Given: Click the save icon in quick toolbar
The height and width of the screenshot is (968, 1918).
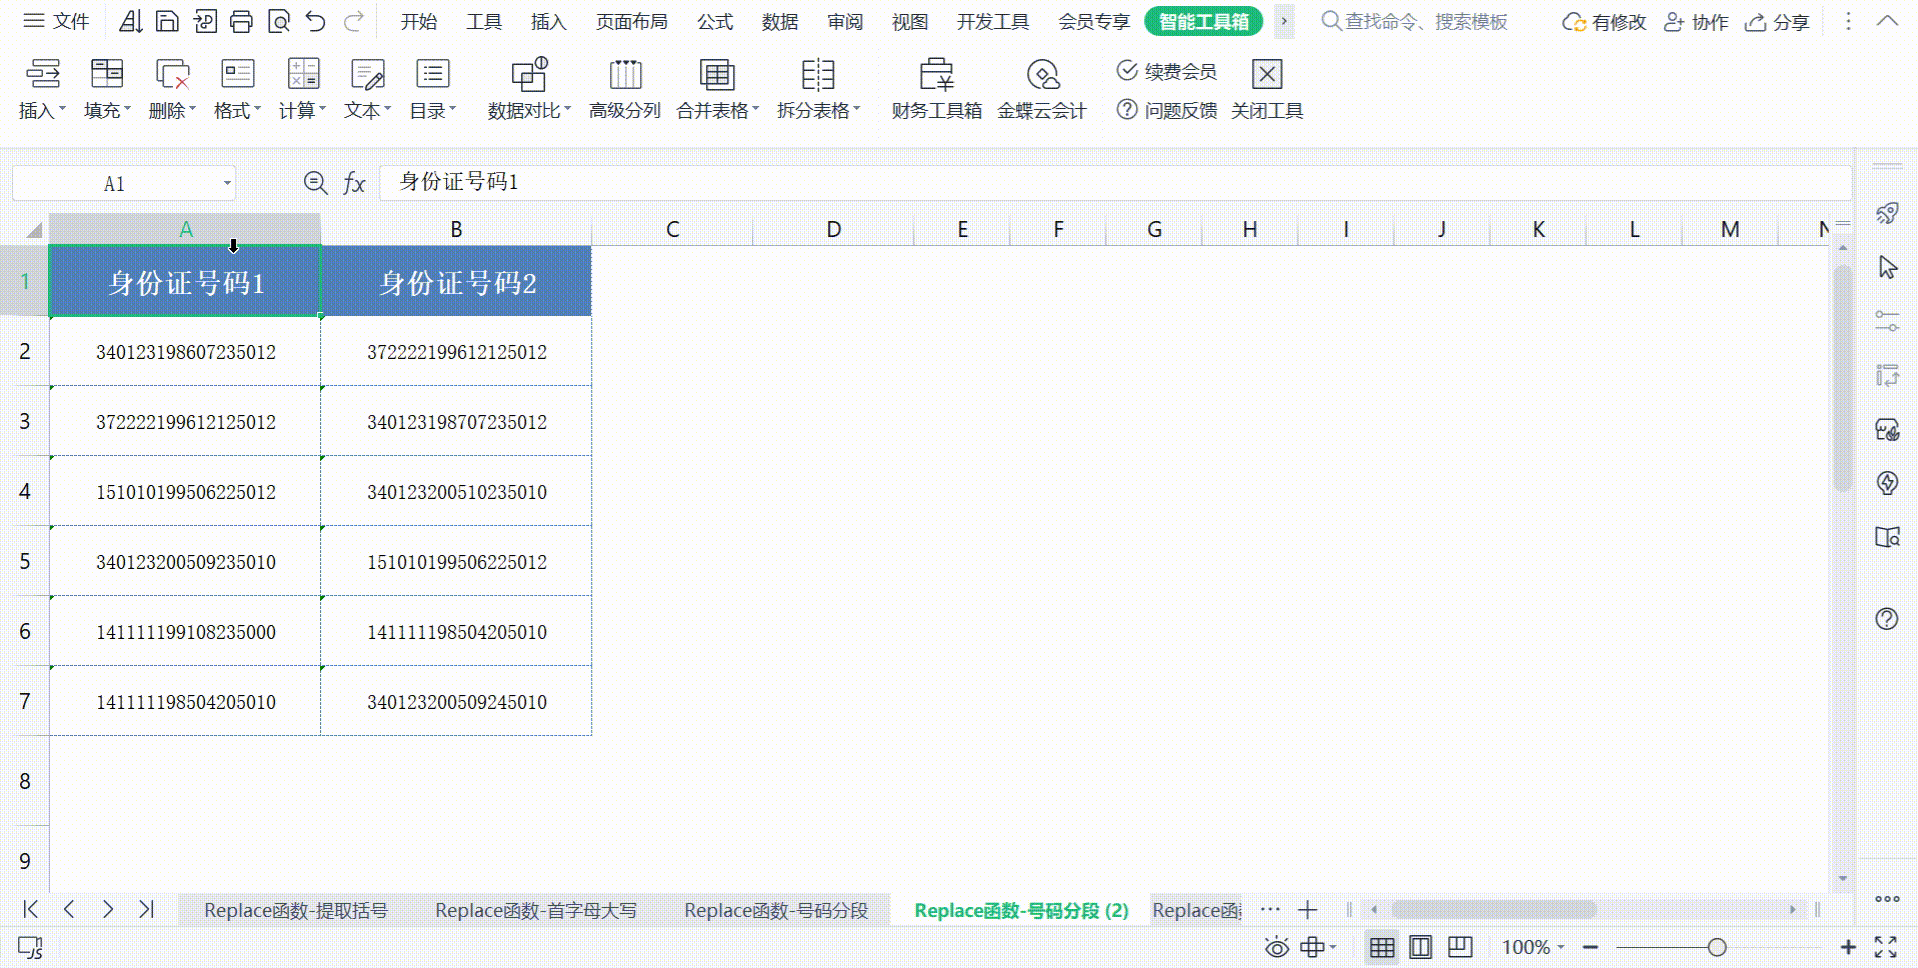Looking at the screenshot, I should (168, 21).
